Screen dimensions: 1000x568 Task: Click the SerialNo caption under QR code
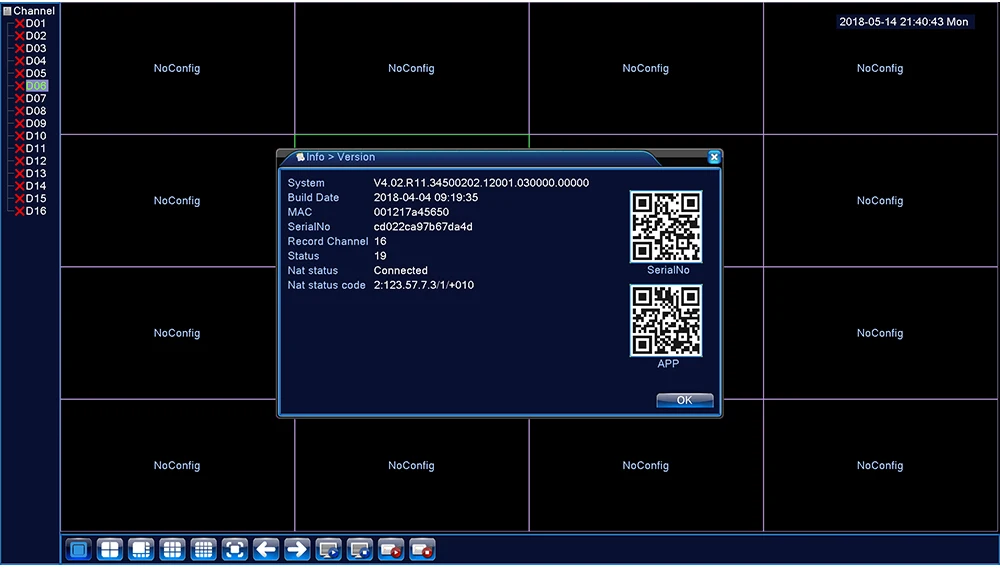668,270
